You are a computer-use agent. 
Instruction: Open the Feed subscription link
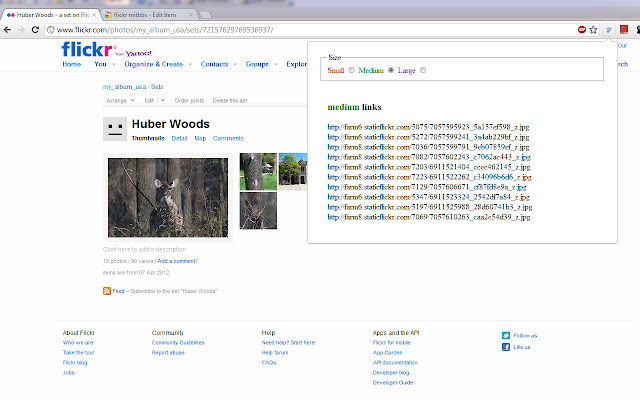tap(118, 291)
